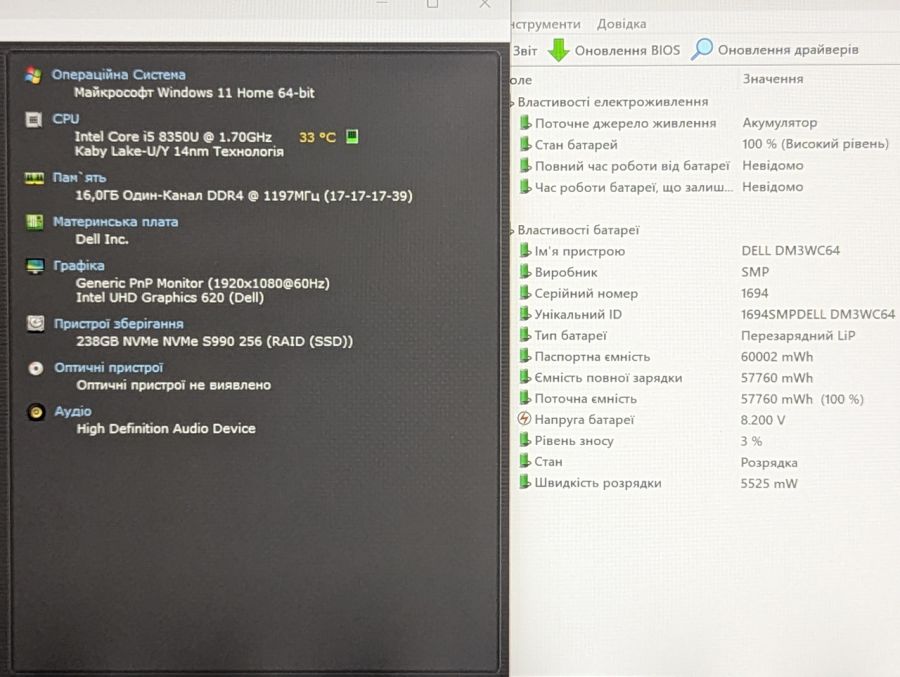Image resolution: width=900 pixels, height=677 pixels.
Task: Click the Windows flag icon beside Операційна Система
Action: click(x=33, y=76)
